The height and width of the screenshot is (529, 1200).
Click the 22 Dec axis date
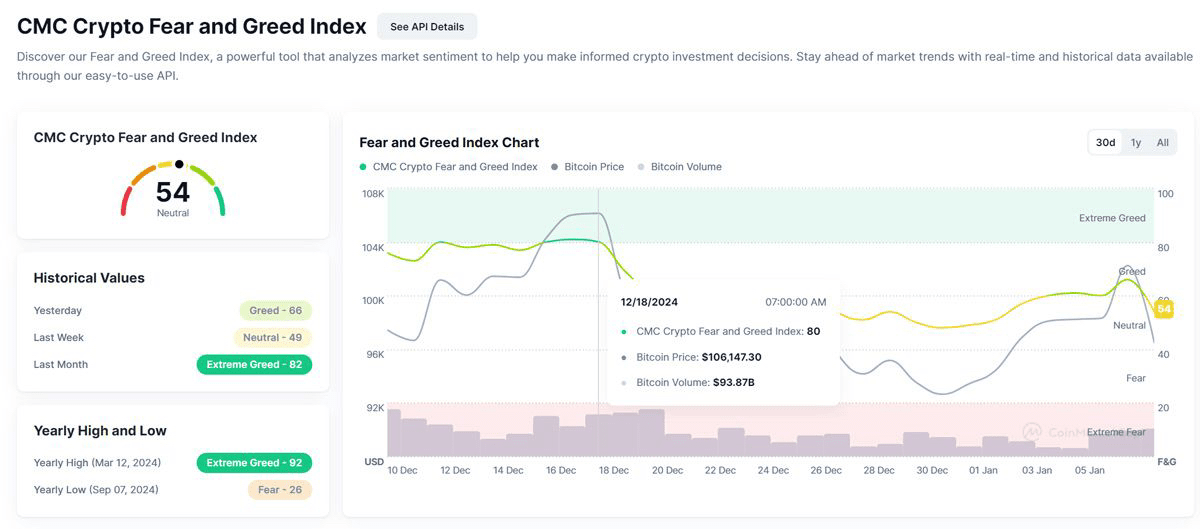(x=720, y=470)
